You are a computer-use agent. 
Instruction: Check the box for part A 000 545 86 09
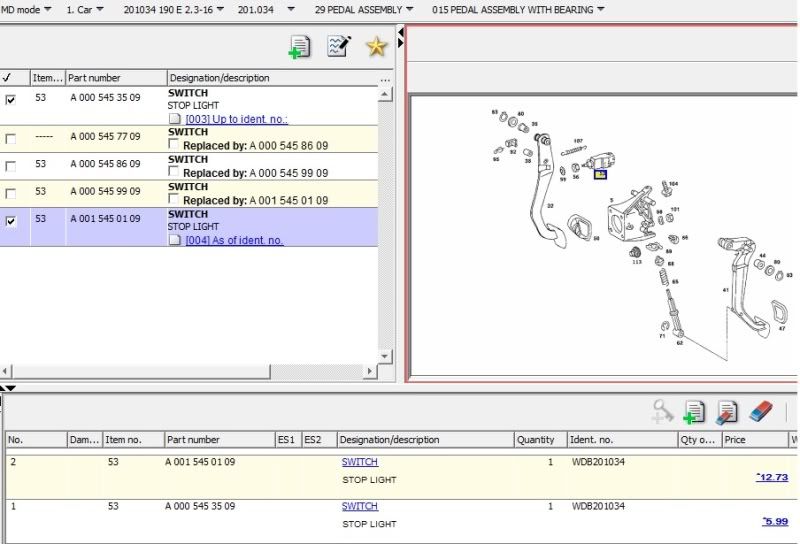[10, 166]
